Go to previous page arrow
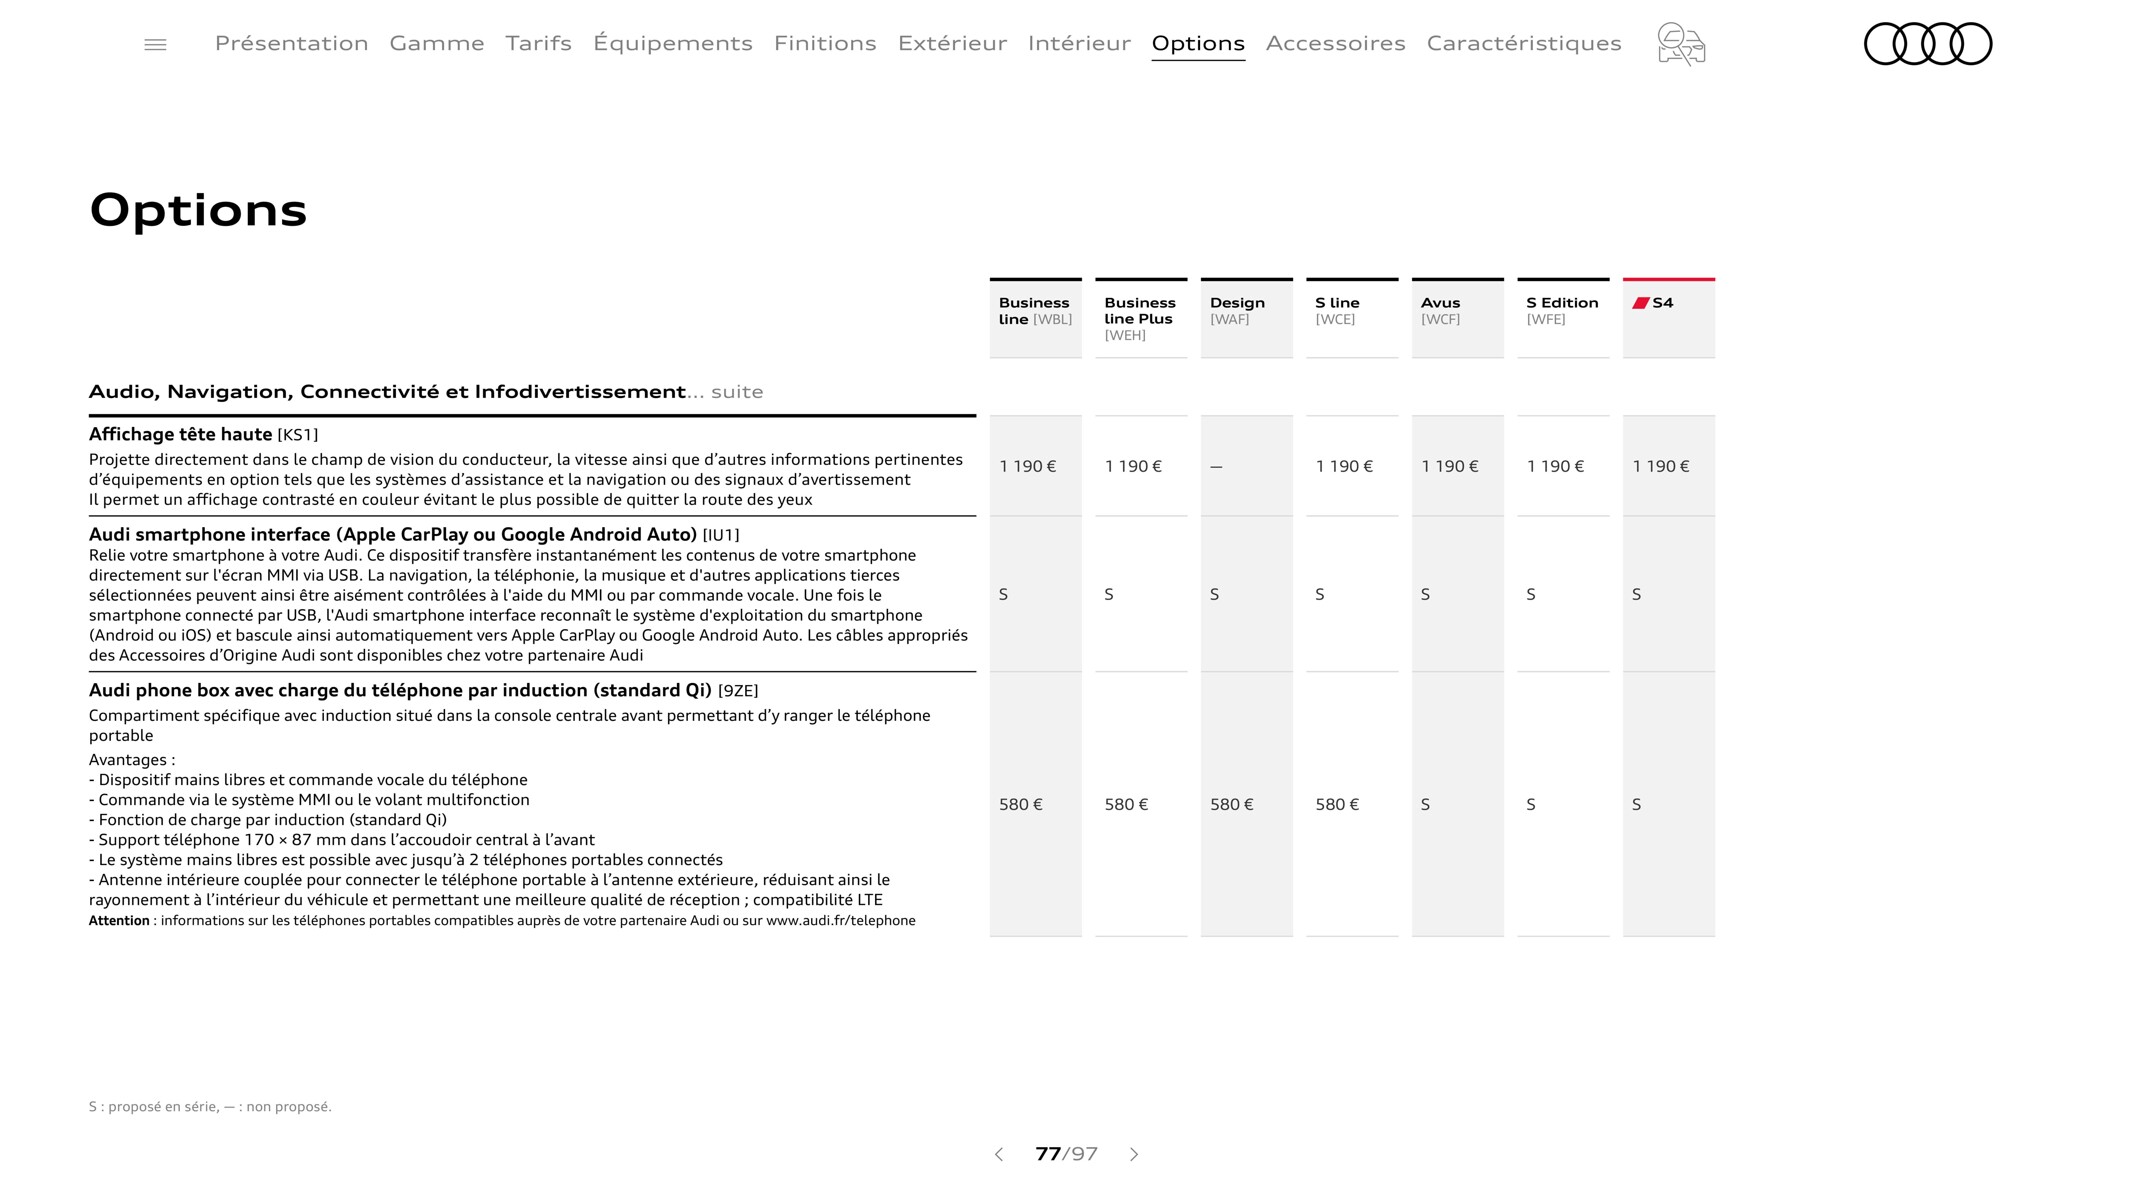The width and height of the screenshot is (2133, 1200). click(998, 1154)
